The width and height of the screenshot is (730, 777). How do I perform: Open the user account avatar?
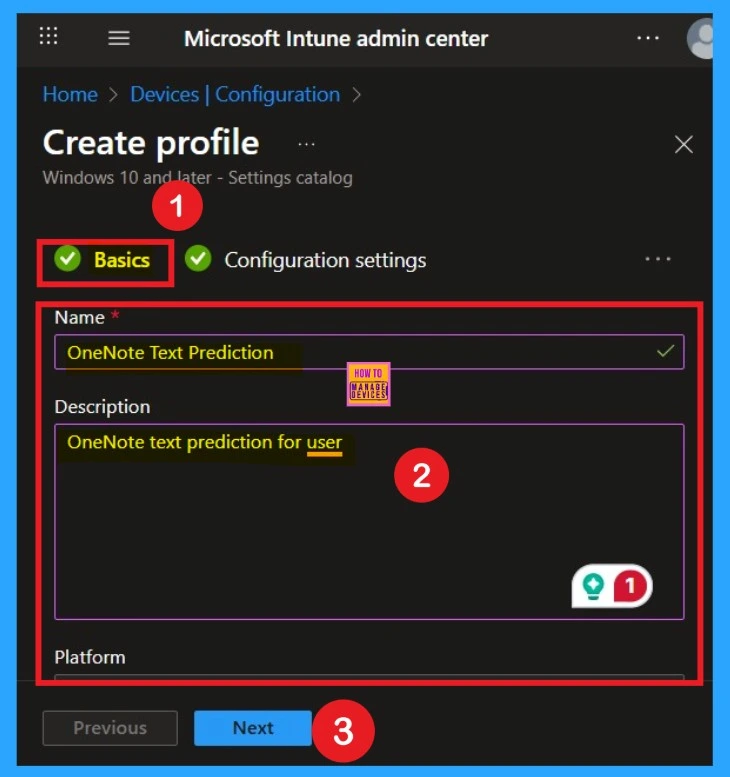700,39
